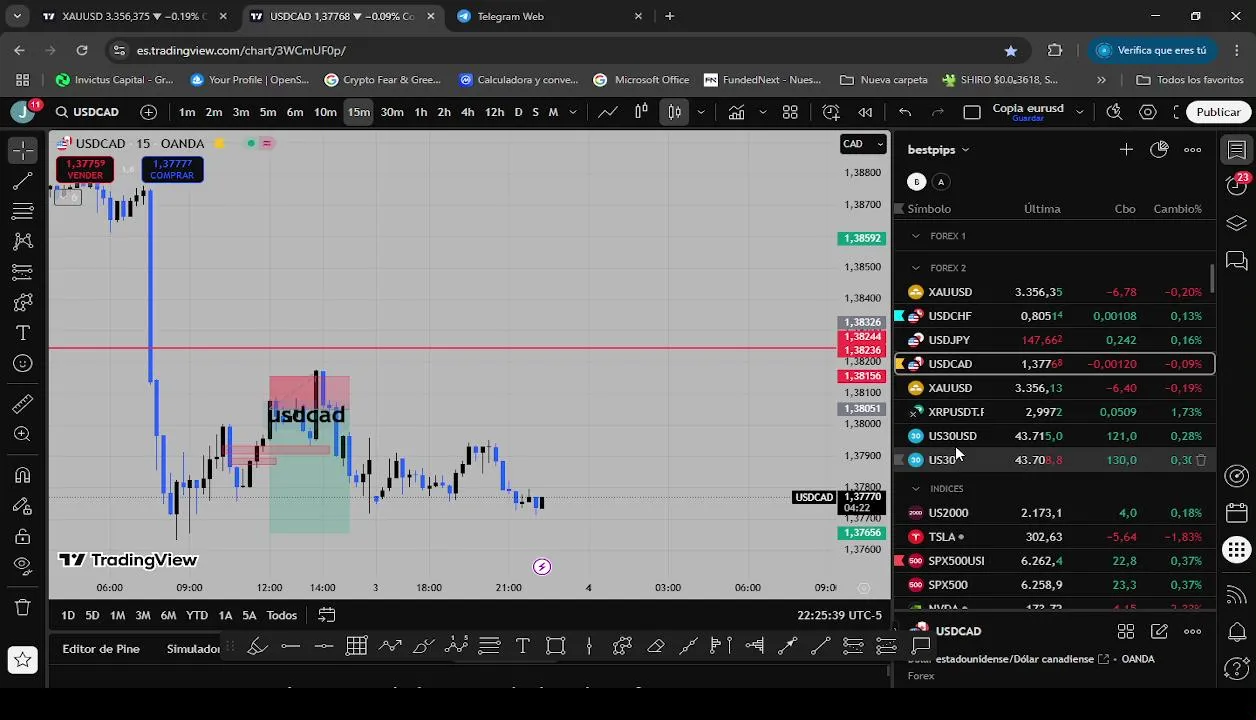Add symbol with the compare plus icon
1256x720 pixels.
pos(149,112)
